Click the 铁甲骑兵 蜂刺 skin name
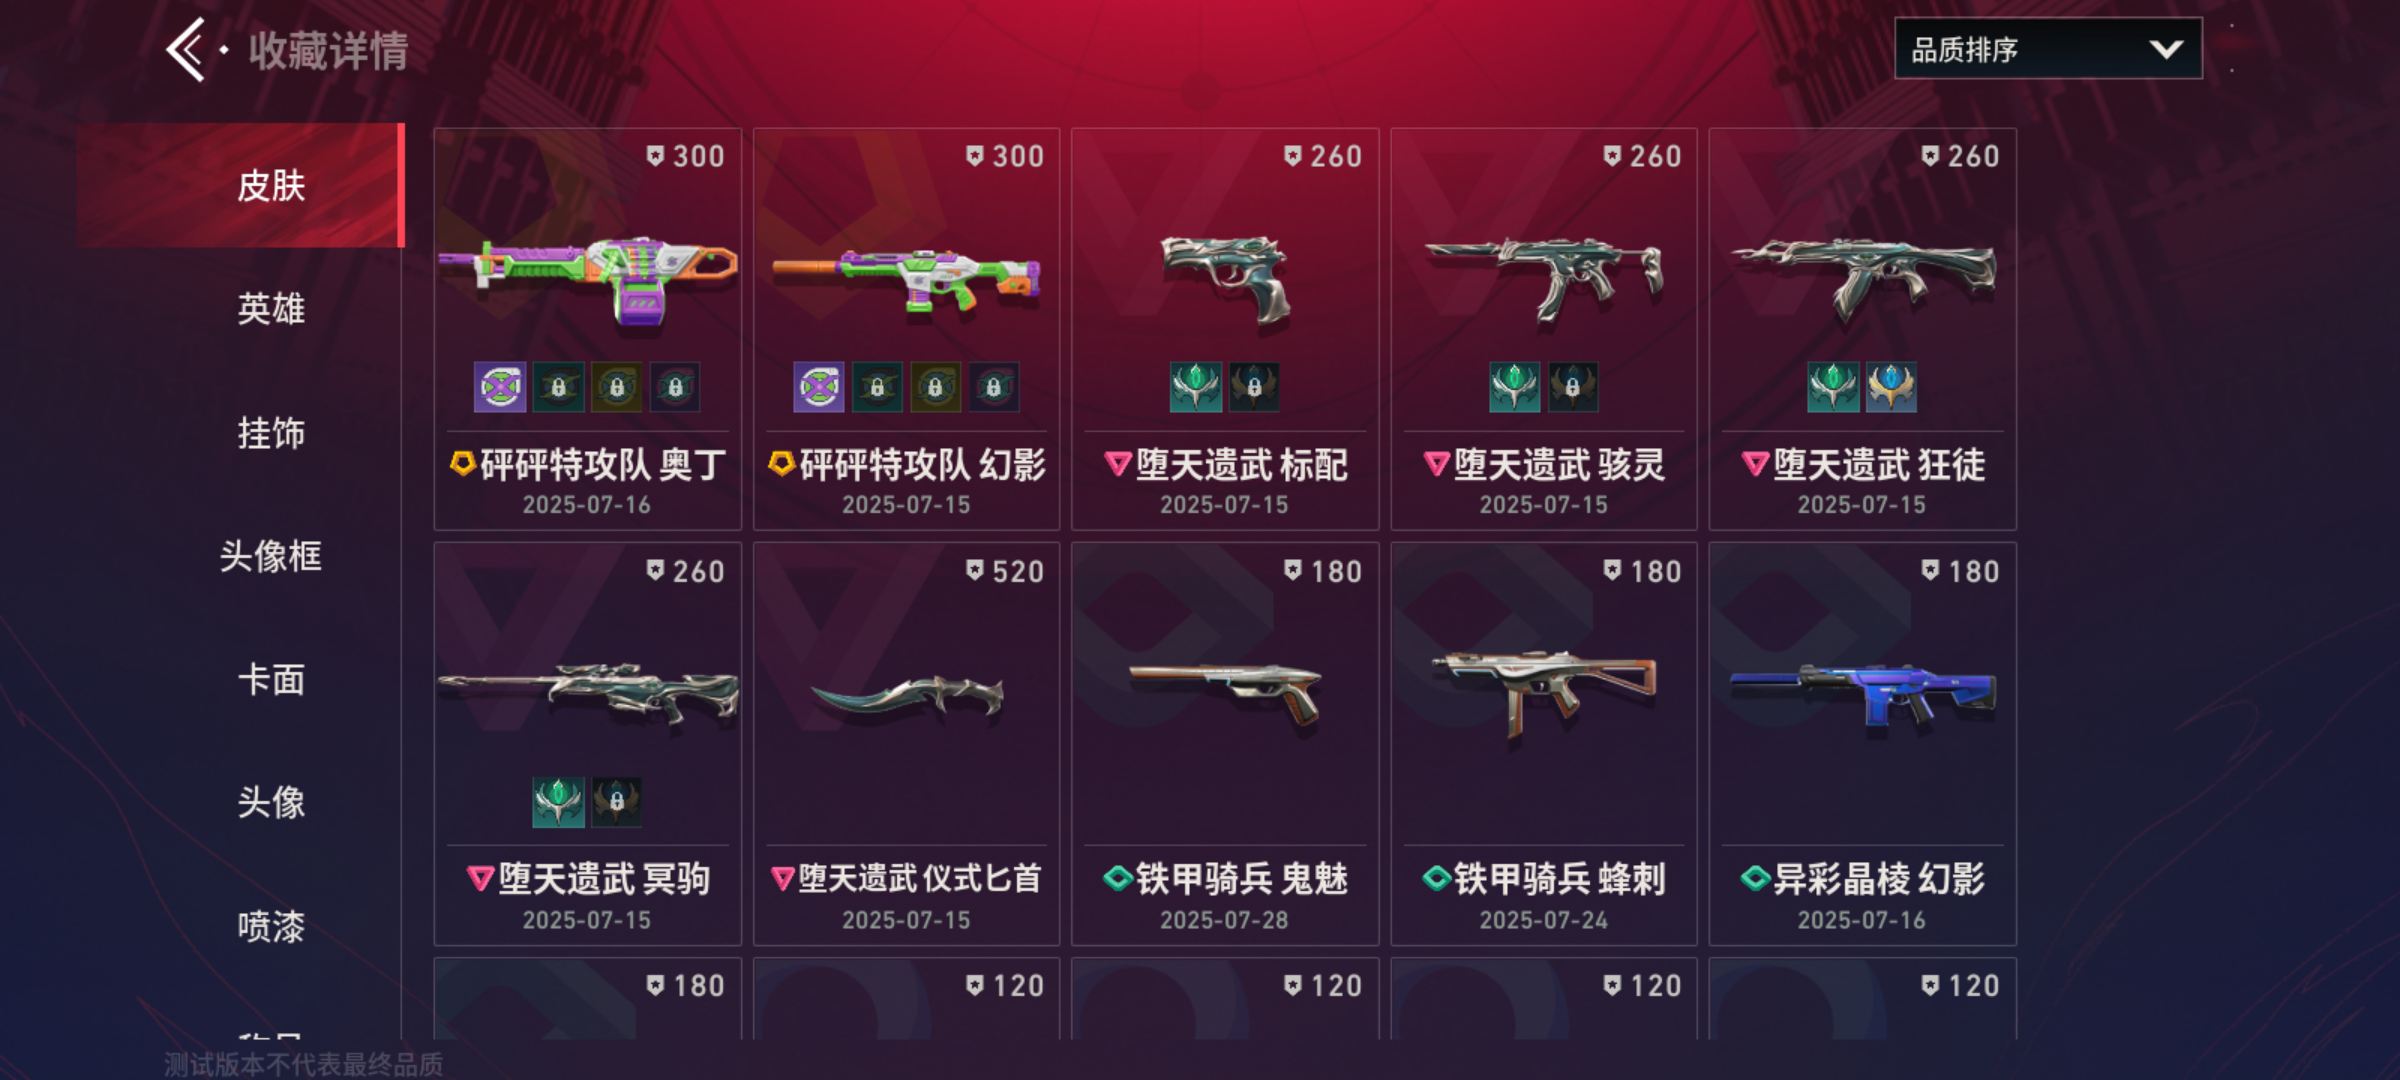2400x1080 pixels. [x=1559, y=879]
